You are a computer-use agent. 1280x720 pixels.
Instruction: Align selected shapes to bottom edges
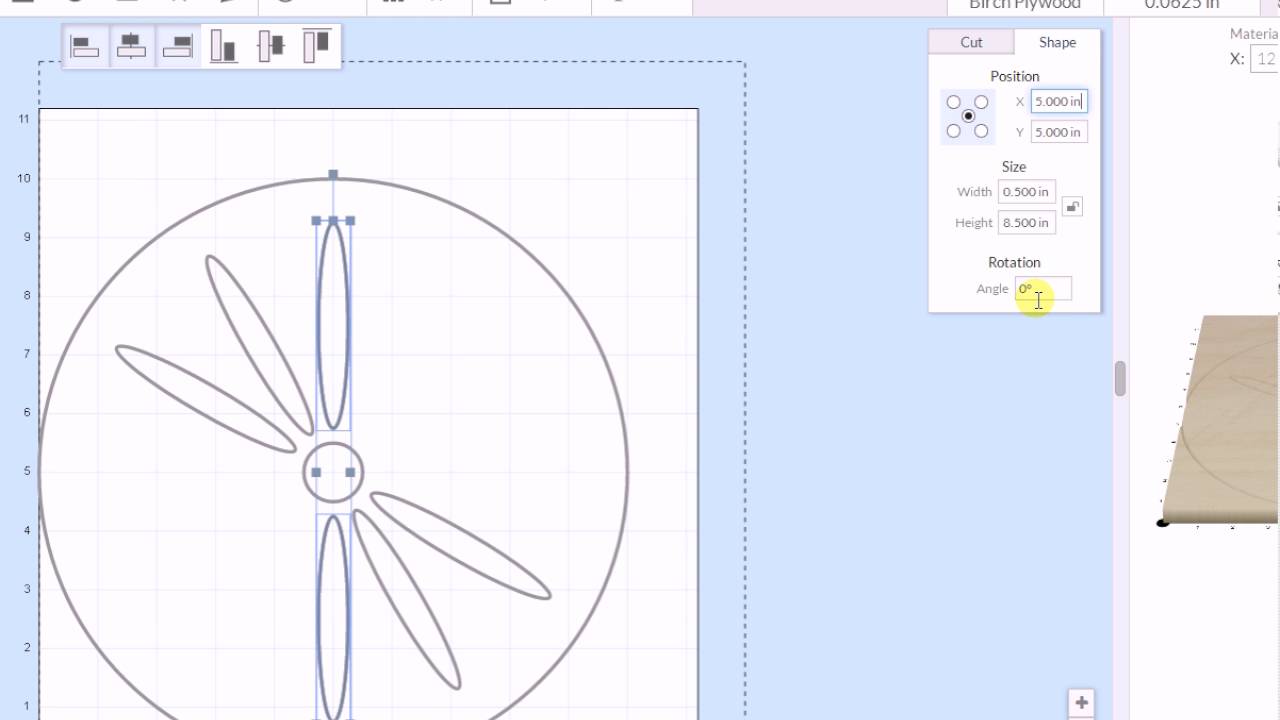[224, 47]
